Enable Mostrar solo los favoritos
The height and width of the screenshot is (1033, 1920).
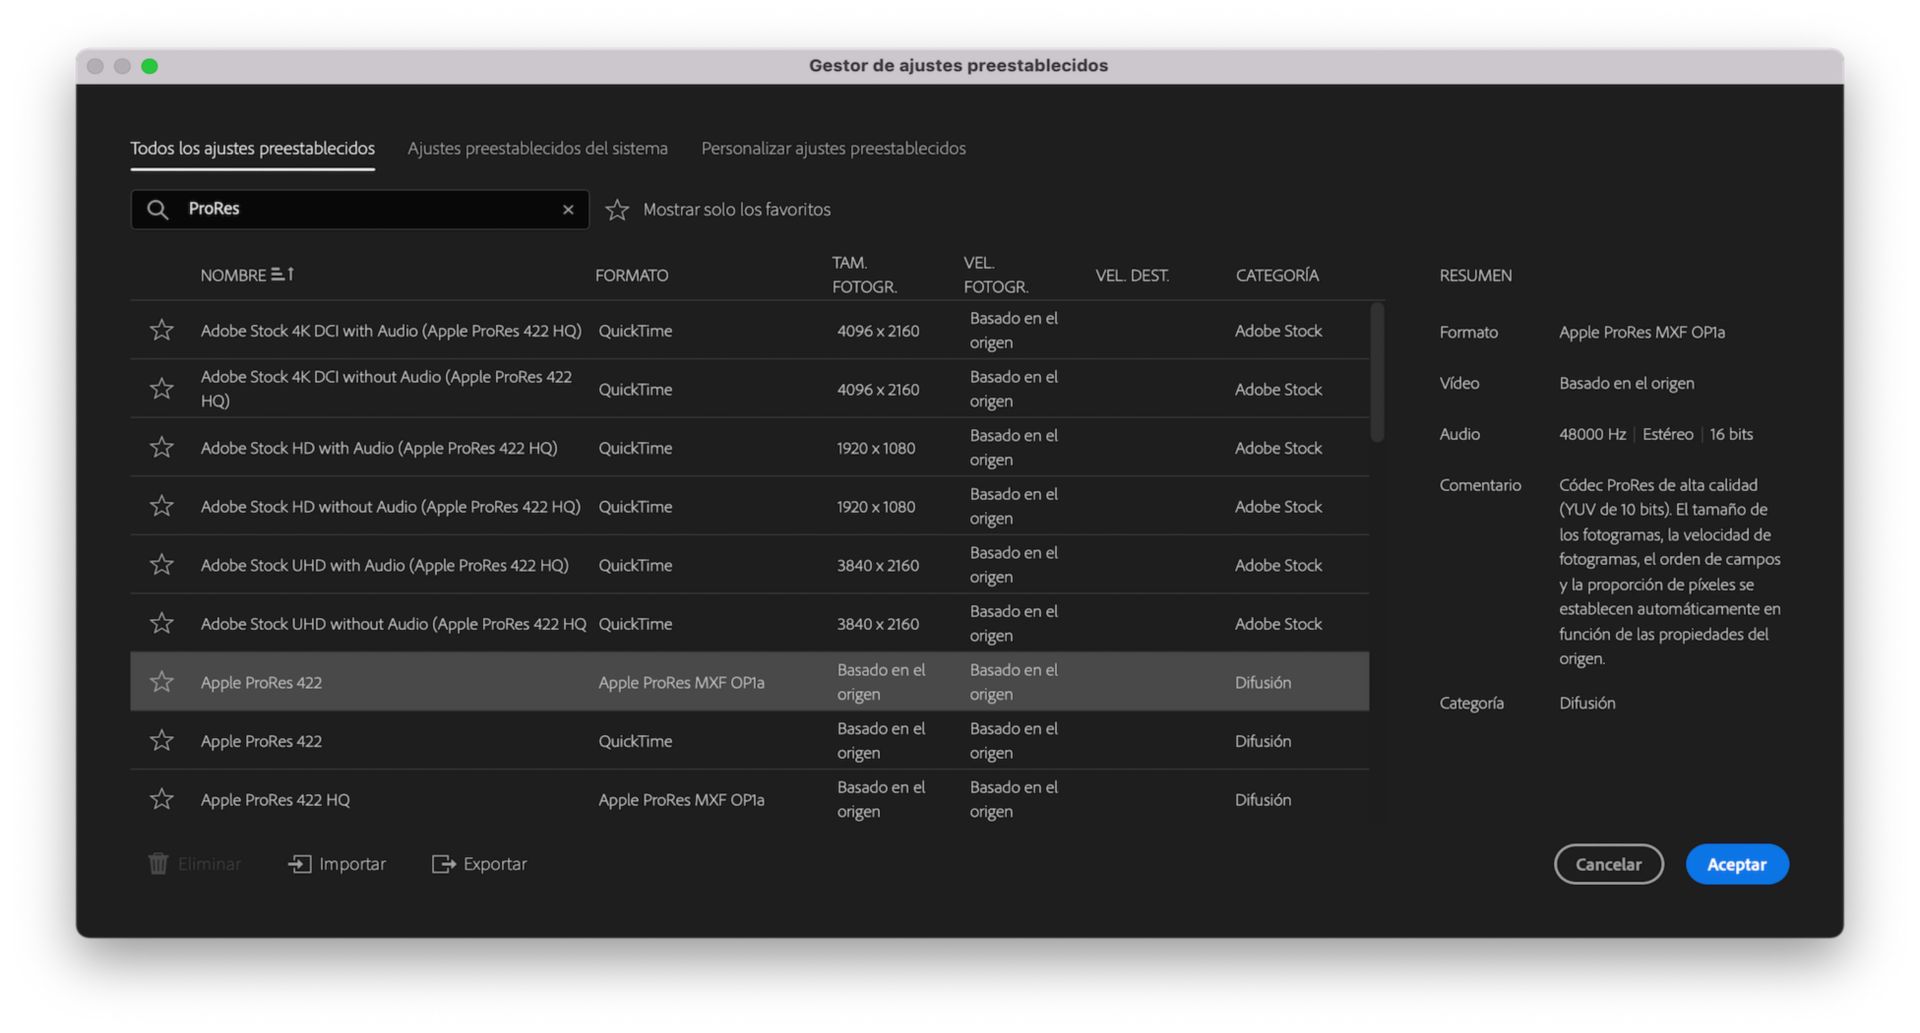pos(617,209)
